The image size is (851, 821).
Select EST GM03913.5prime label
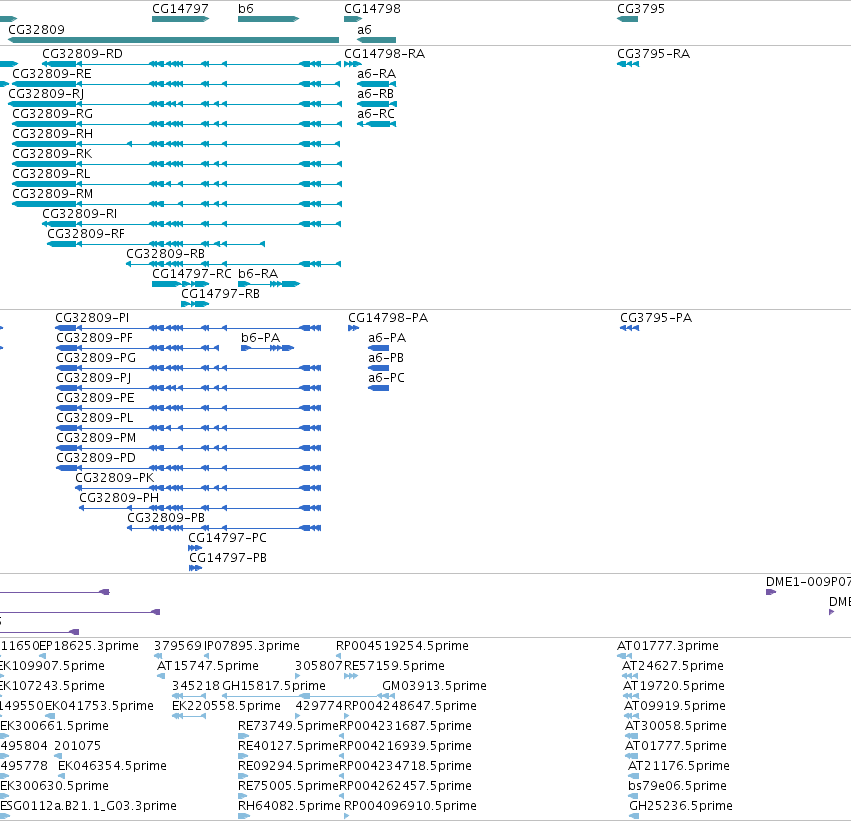coord(434,686)
